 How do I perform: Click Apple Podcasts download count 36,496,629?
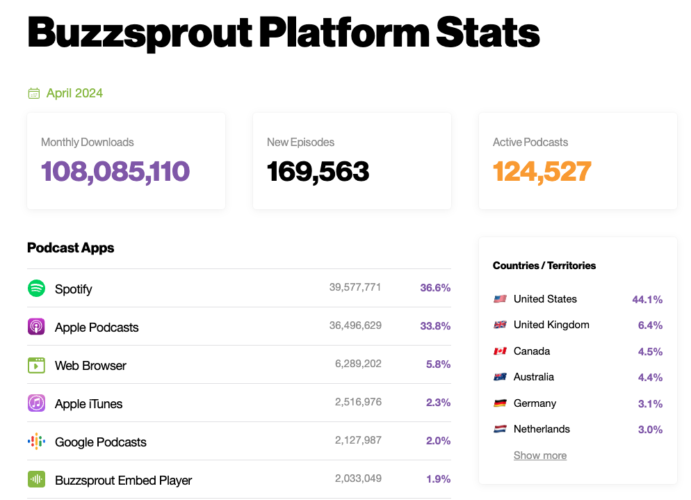pyautogui.click(x=355, y=326)
